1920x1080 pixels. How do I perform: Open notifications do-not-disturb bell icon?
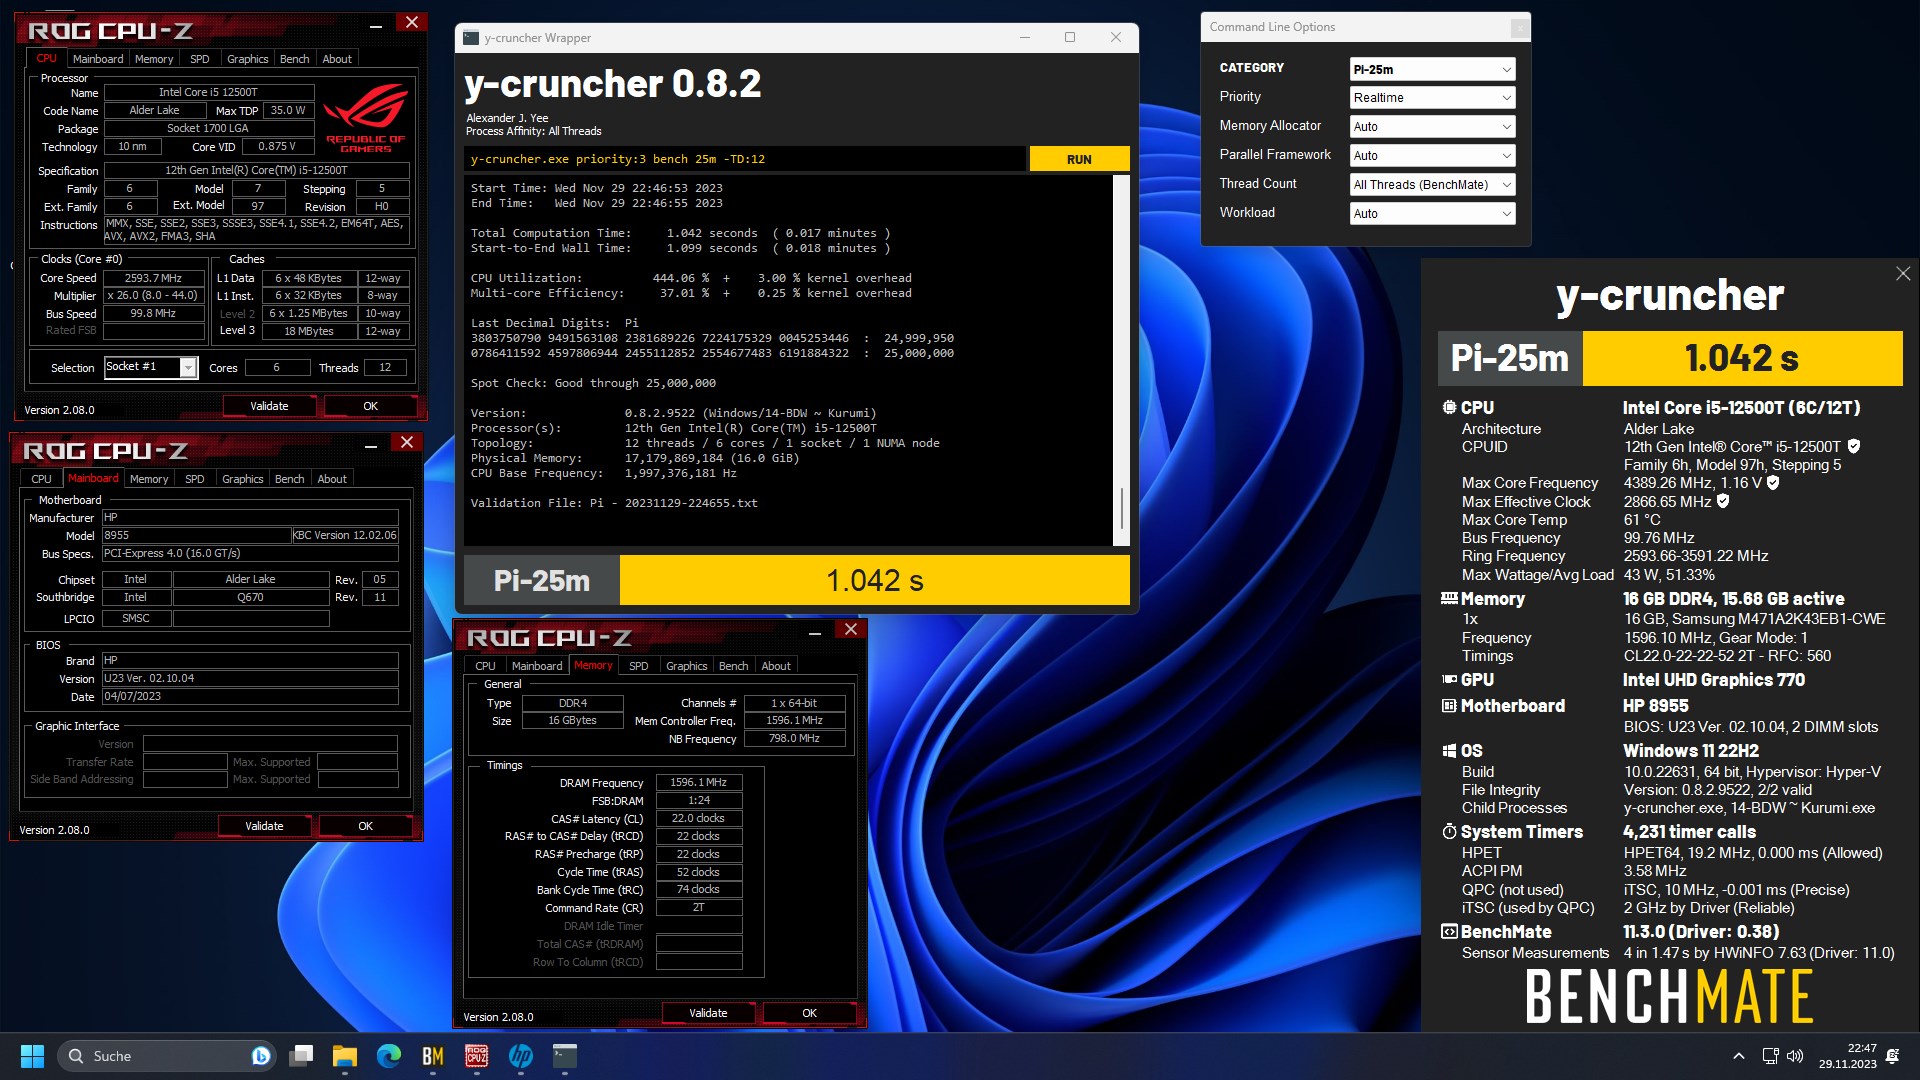point(1892,1056)
